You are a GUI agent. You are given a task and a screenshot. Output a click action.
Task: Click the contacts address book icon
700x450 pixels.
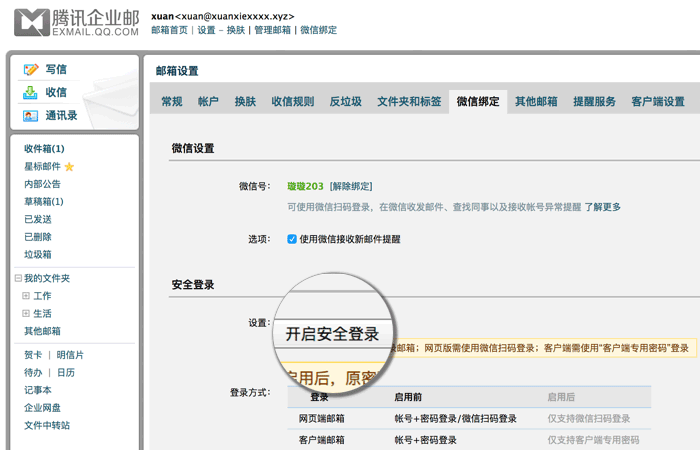31,116
